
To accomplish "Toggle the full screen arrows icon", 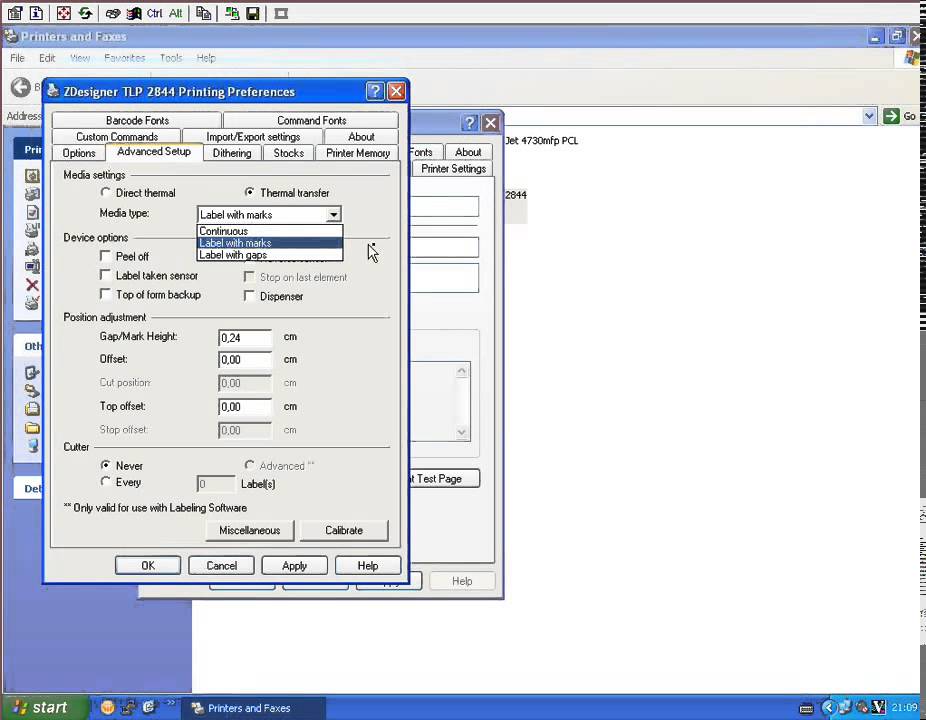I will (x=63, y=13).
